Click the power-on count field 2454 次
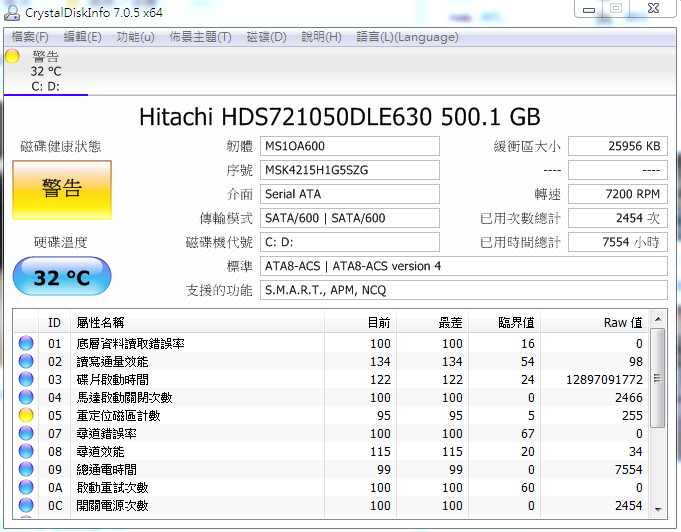This screenshot has width=681, height=532. point(618,218)
